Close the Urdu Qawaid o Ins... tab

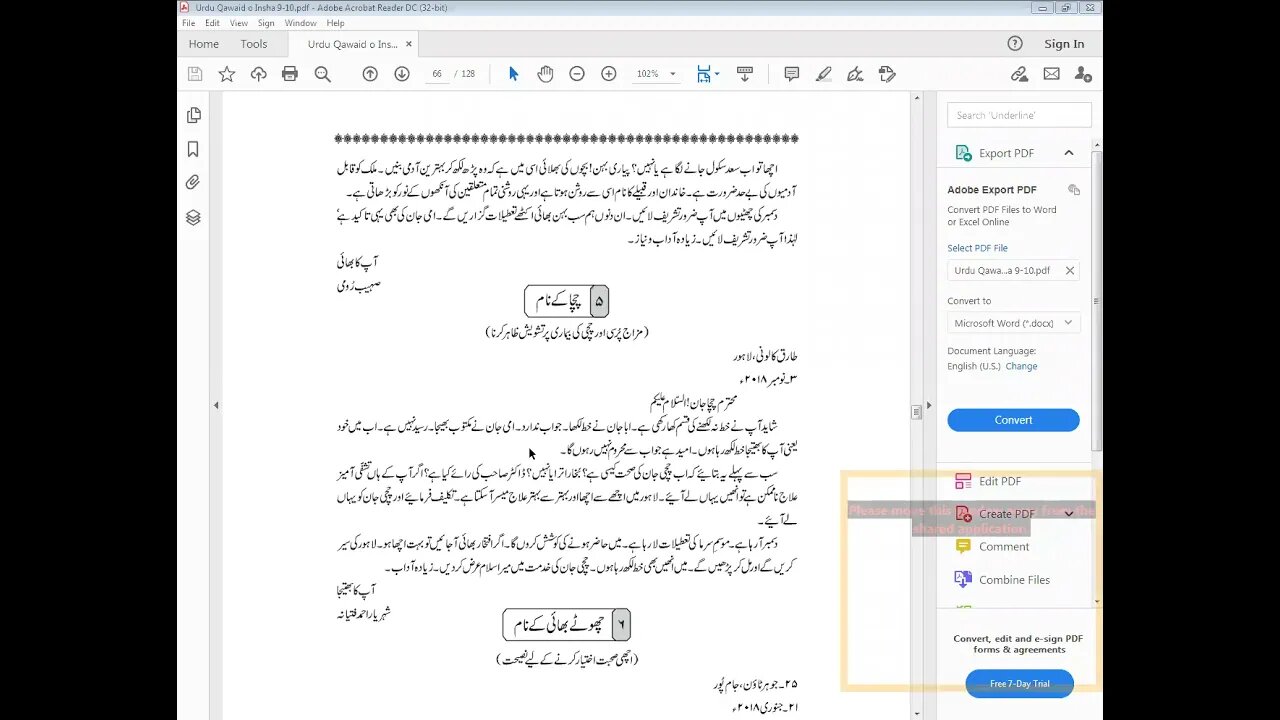click(x=409, y=44)
